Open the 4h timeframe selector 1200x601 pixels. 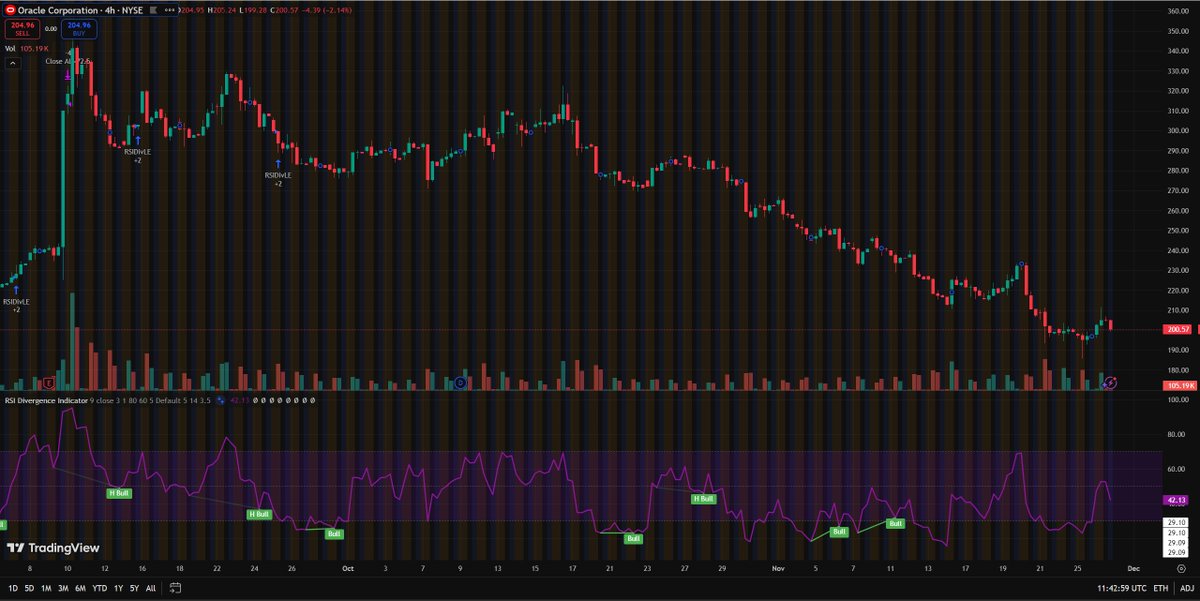tap(110, 10)
